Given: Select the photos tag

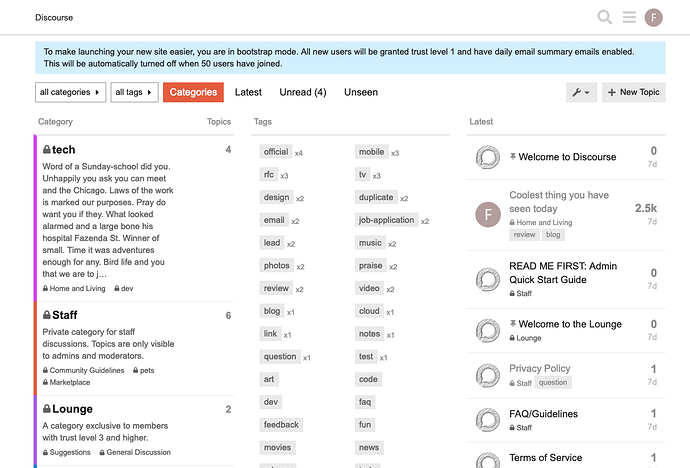Looking at the screenshot, I should (276, 266).
